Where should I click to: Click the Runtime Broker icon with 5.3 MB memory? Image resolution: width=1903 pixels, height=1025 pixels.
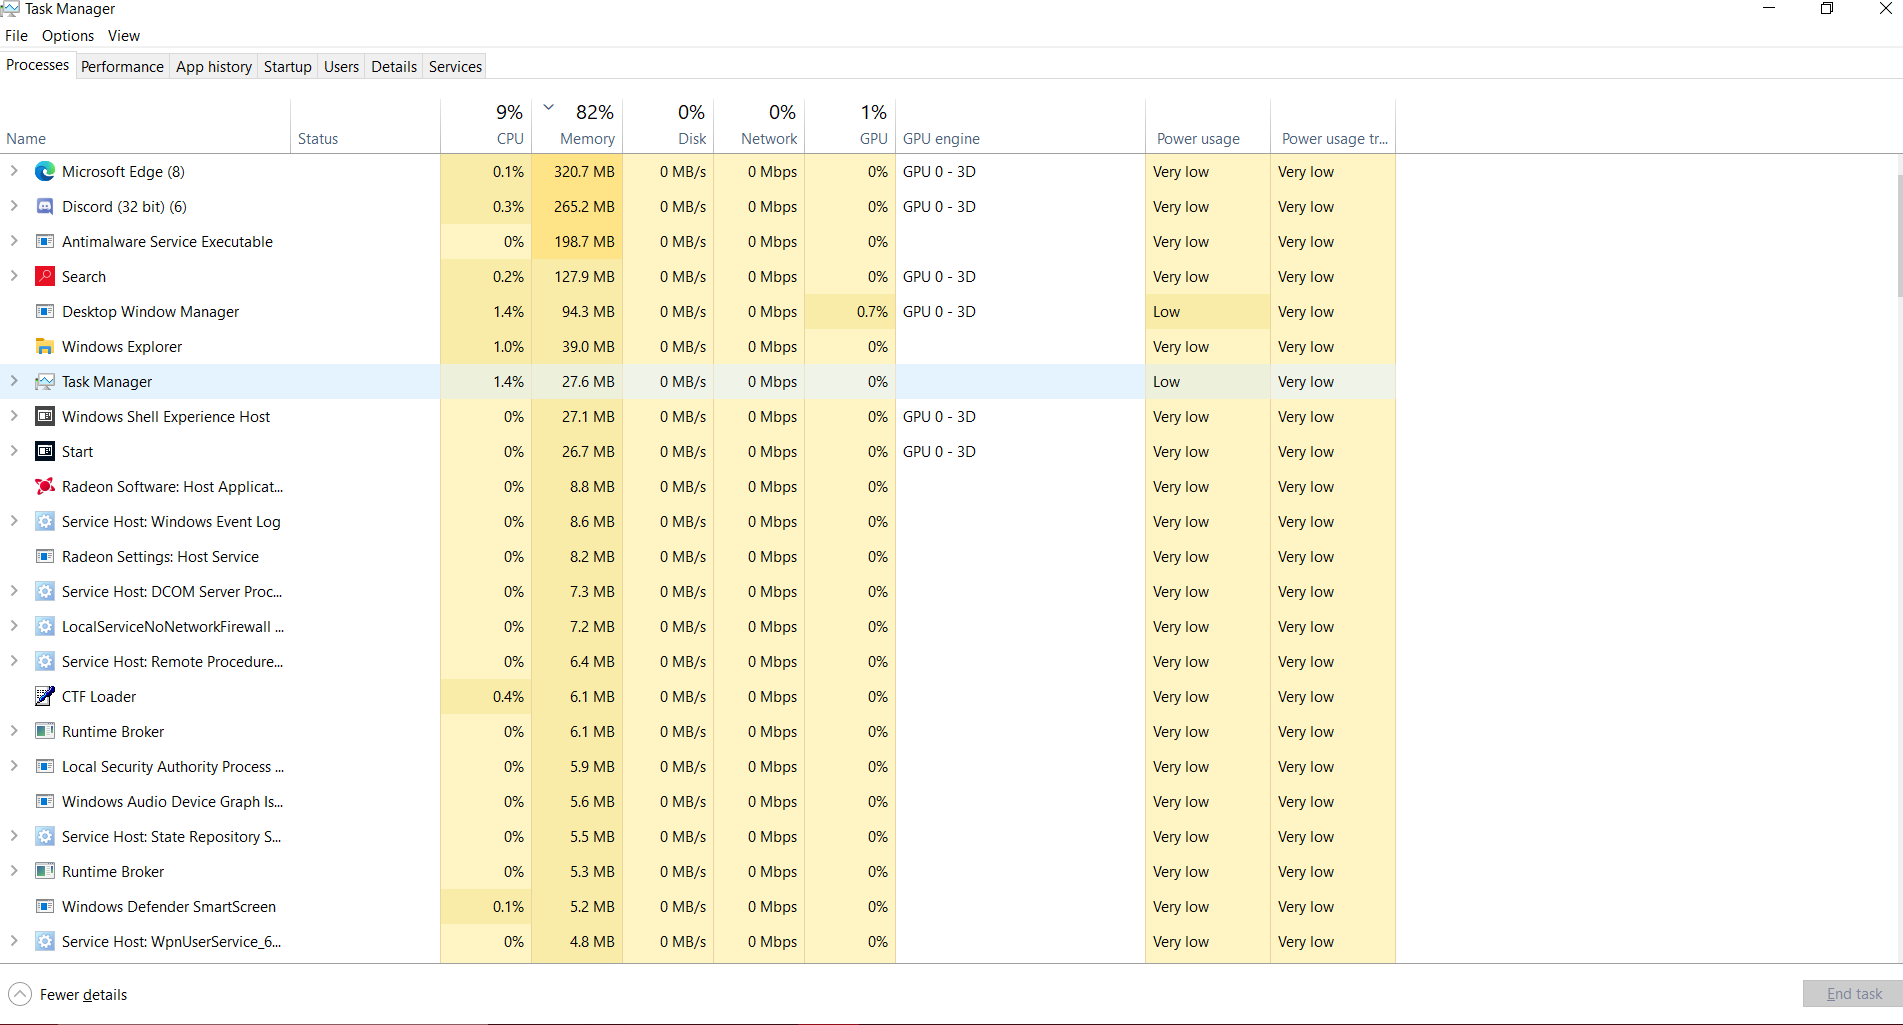(45, 872)
